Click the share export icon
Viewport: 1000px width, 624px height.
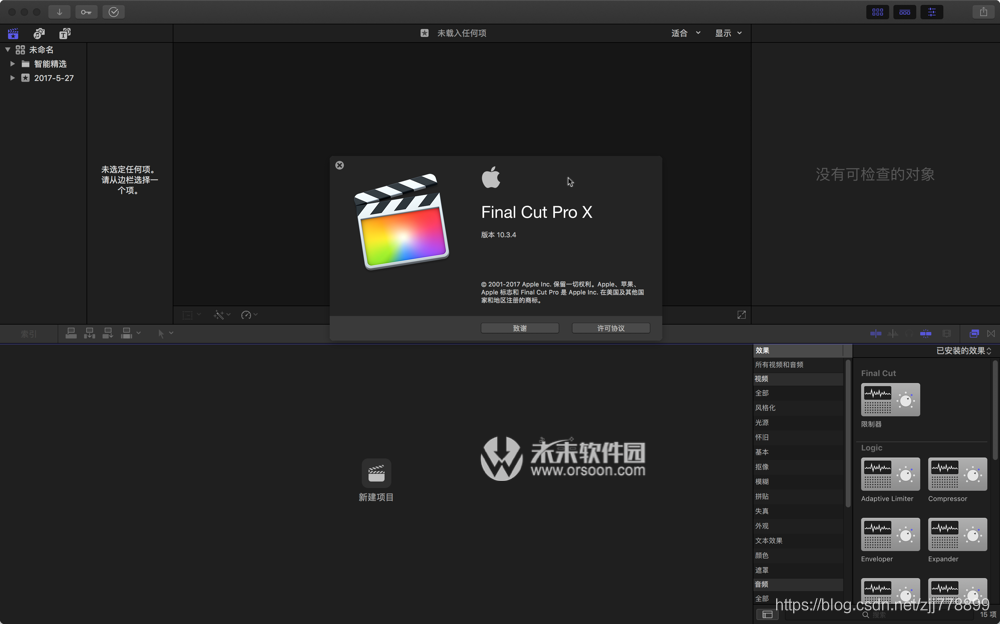pyautogui.click(x=983, y=12)
